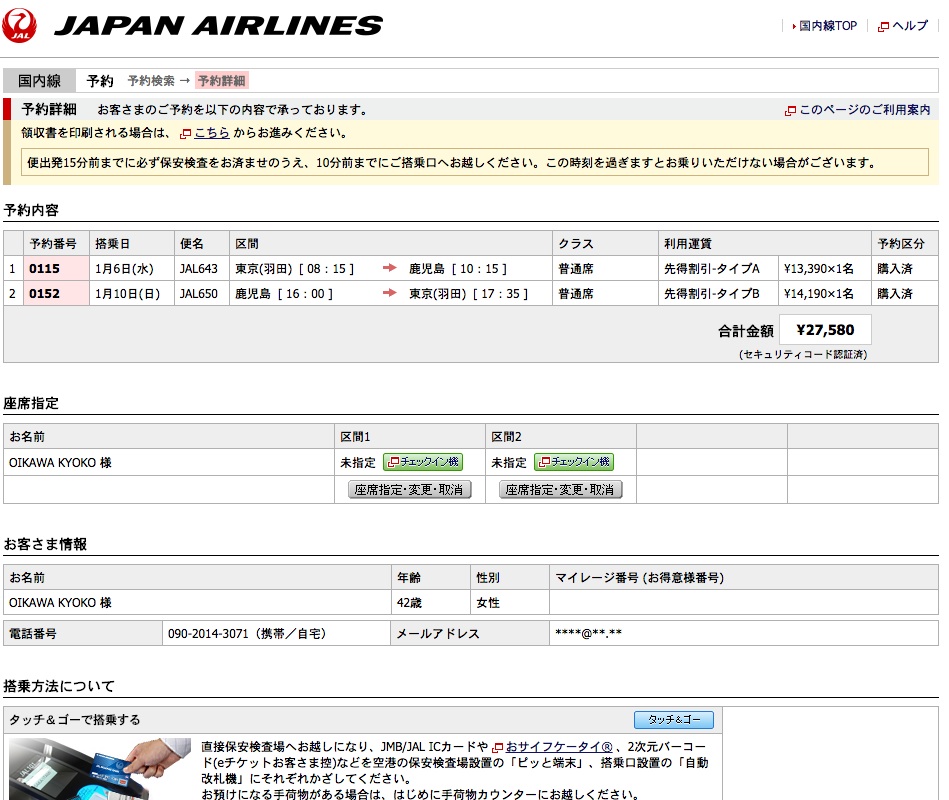
Task: Click the popup icon before おサイフケータイ
Action: pyautogui.click(x=497, y=747)
